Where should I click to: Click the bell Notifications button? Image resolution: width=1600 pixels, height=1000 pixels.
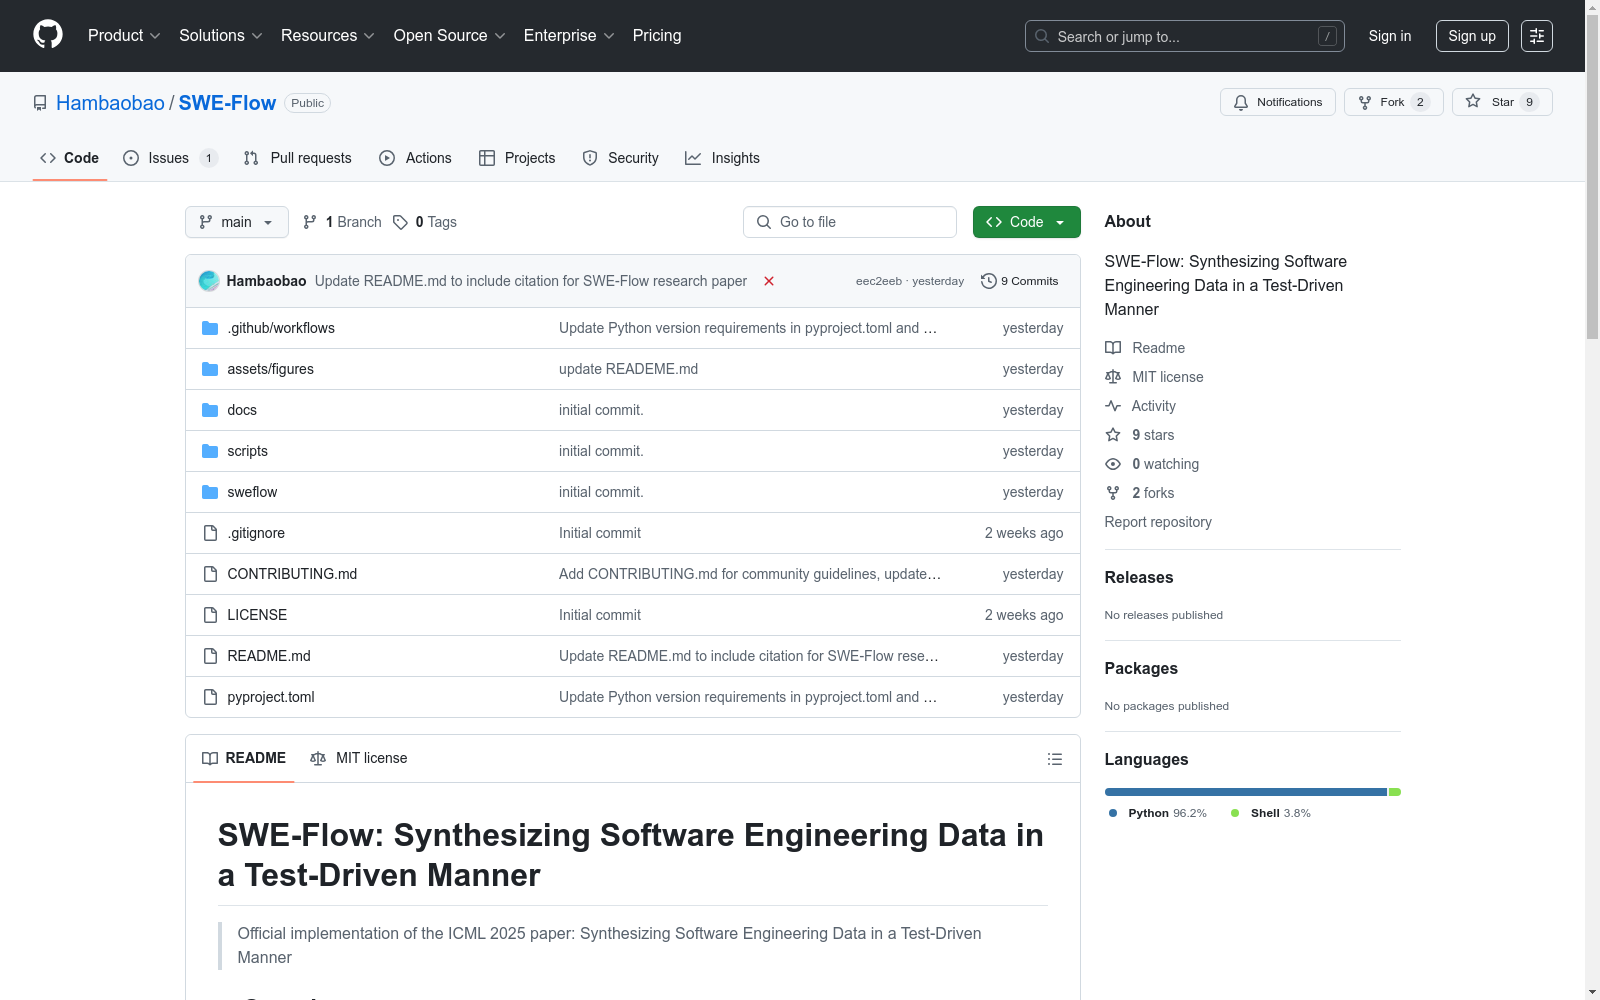(1277, 102)
